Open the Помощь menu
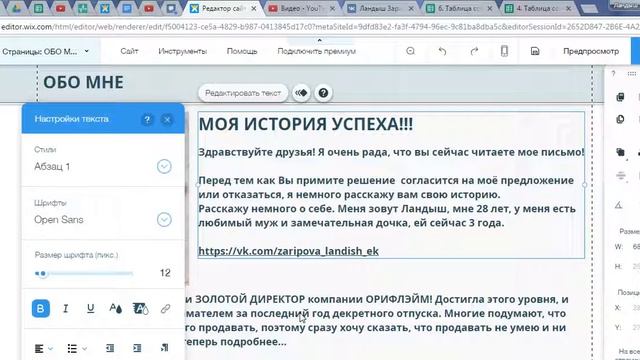 click(242, 51)
